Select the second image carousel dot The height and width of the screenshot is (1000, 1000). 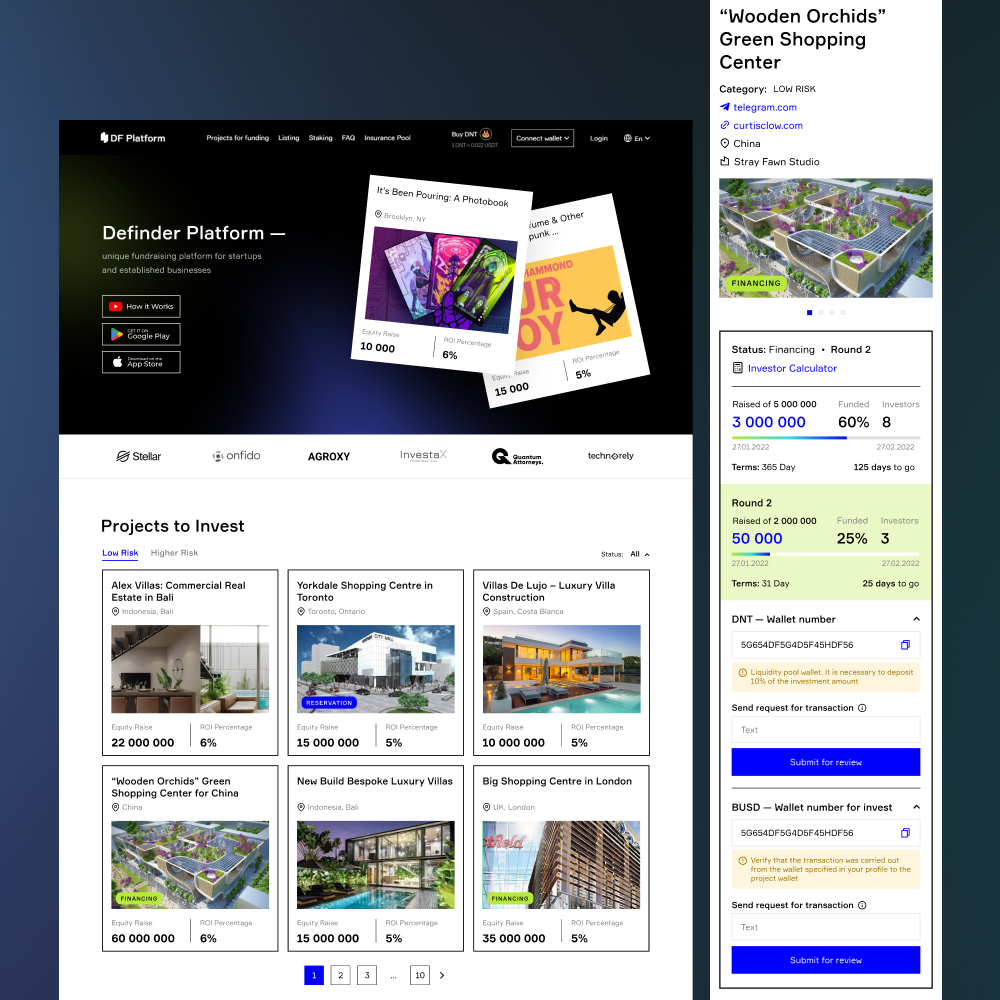pos(820,312)
